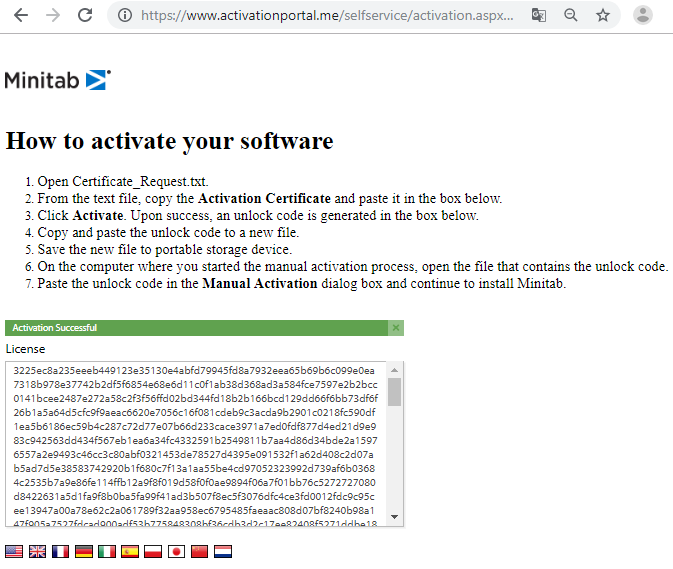Click the 'How to activate your software' heading
Screen dimensions: 673x569
pos(170,141)
